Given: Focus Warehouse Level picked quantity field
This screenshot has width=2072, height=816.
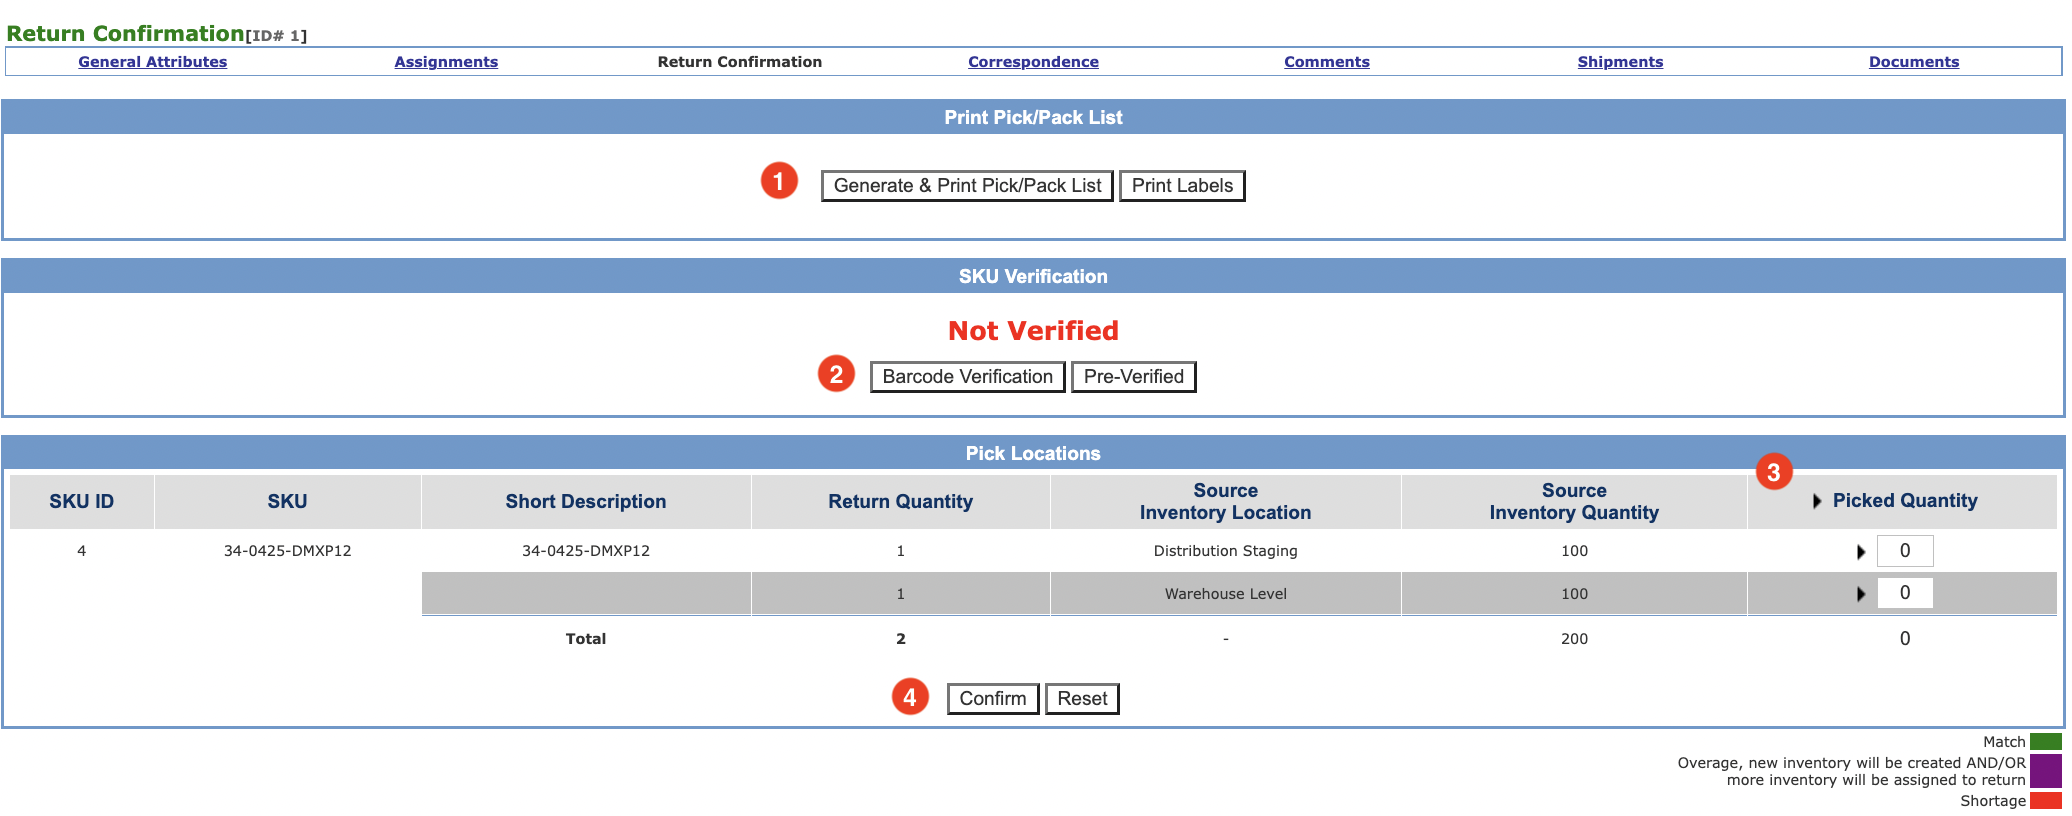Looking at the screenshot, I should pos(1905,593).
